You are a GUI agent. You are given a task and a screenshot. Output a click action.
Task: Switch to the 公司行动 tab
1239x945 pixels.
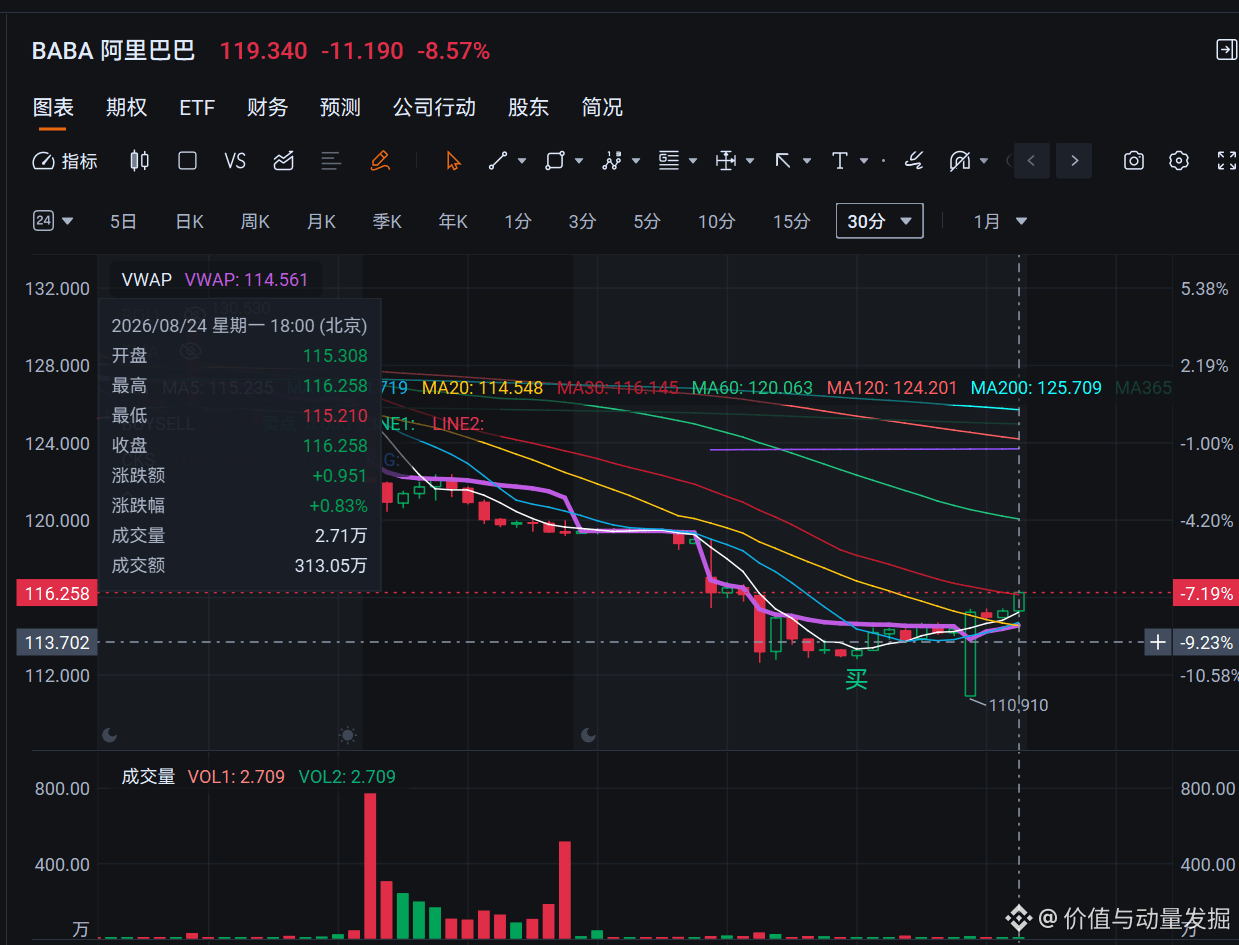[434, 107]
